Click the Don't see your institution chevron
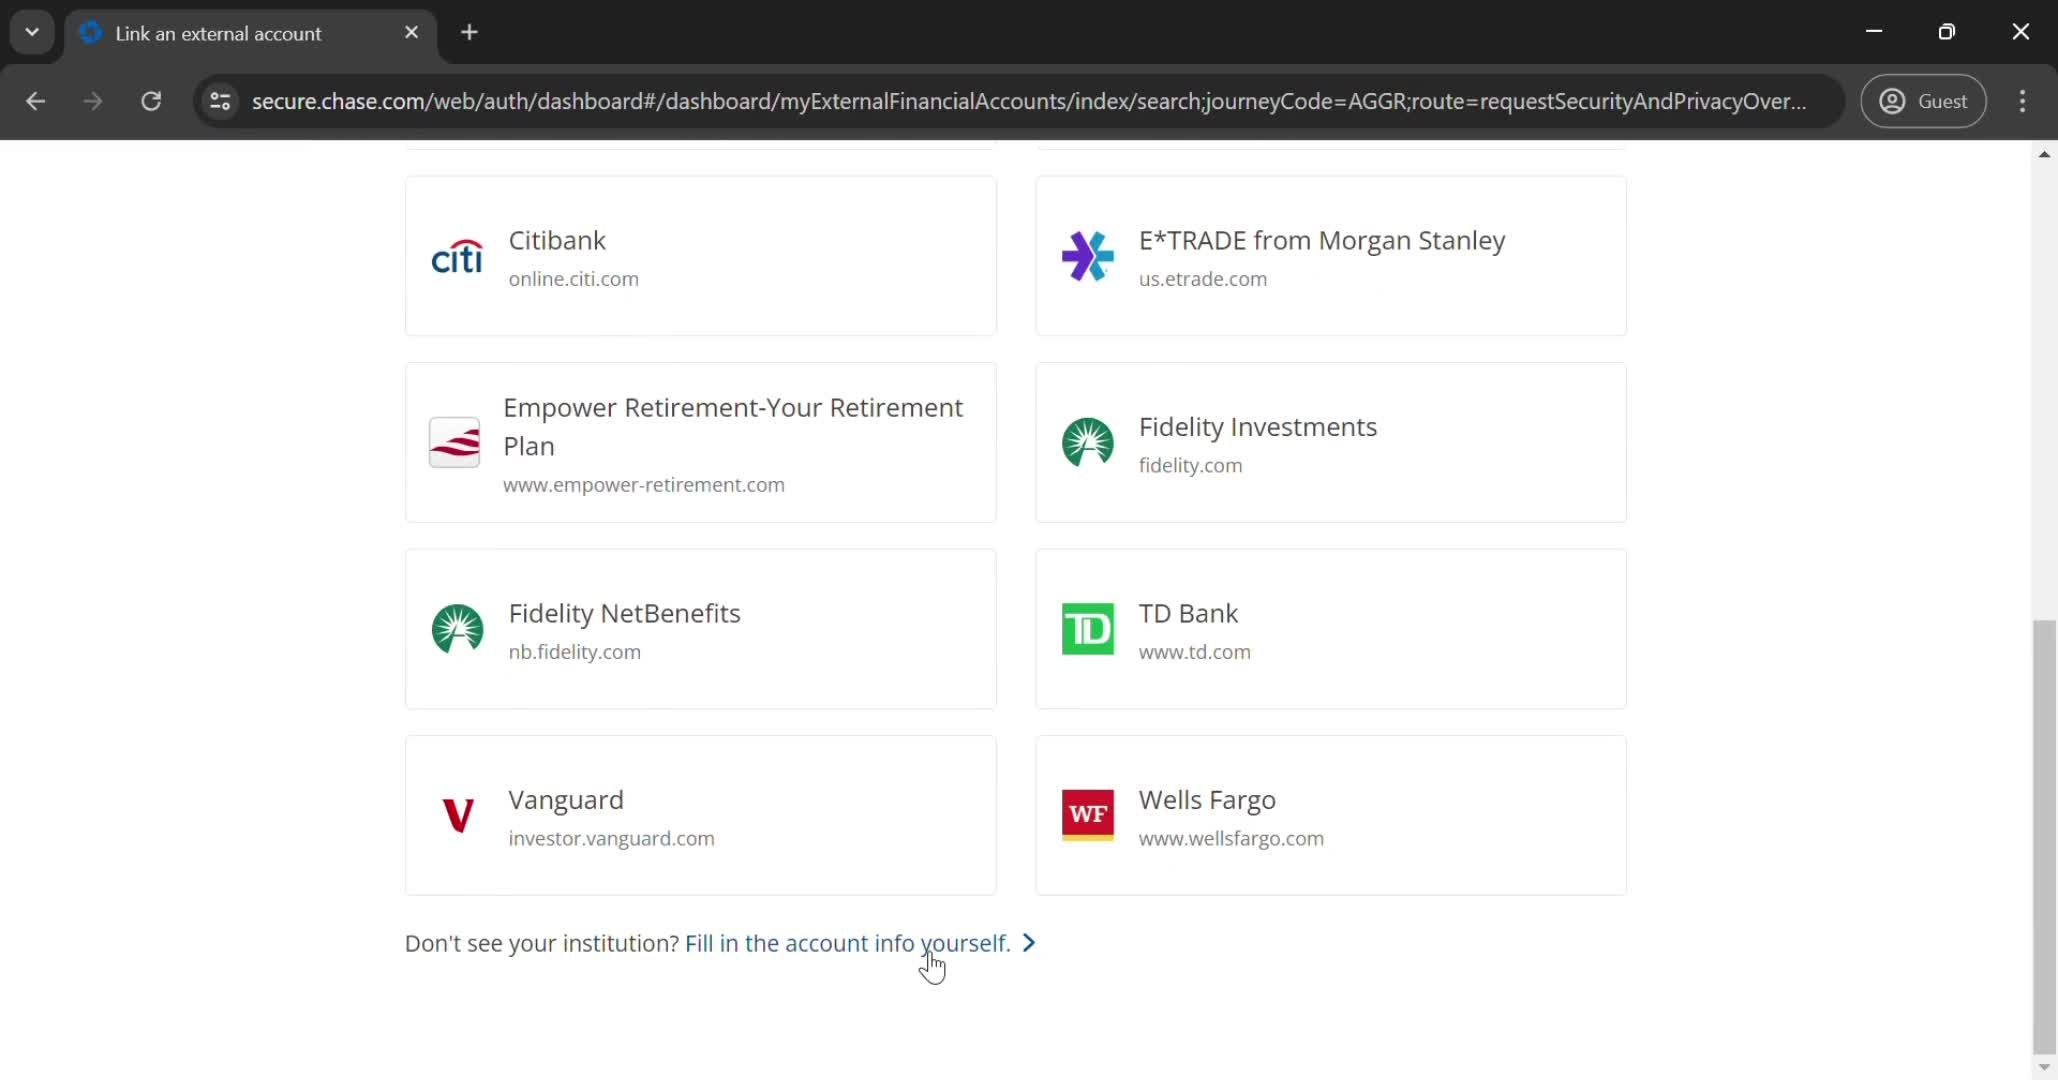This screenshot has width=2058, height=1080. (1029, 942)
